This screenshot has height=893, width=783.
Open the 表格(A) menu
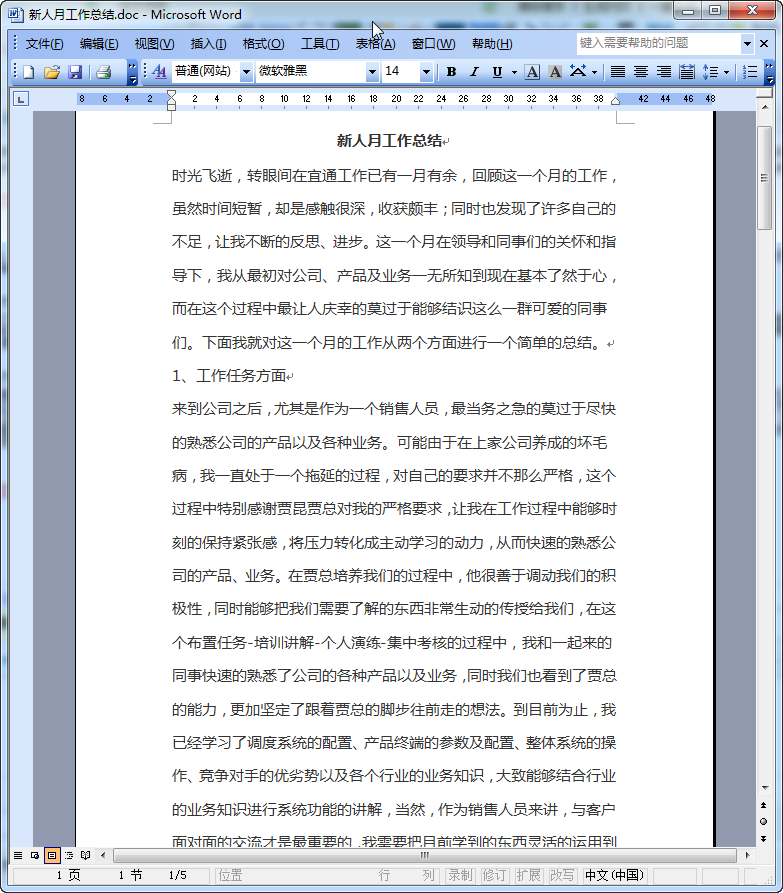[375, 44]
